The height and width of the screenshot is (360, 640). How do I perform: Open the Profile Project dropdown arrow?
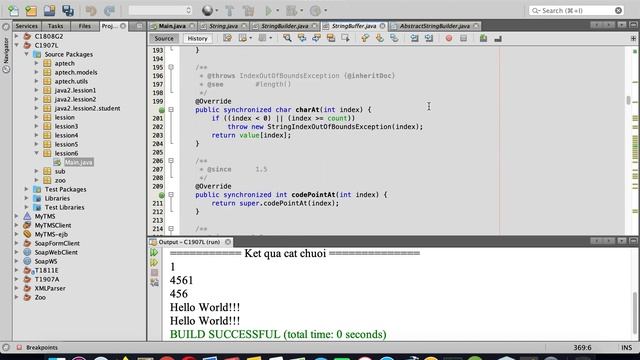click(325, 10)
